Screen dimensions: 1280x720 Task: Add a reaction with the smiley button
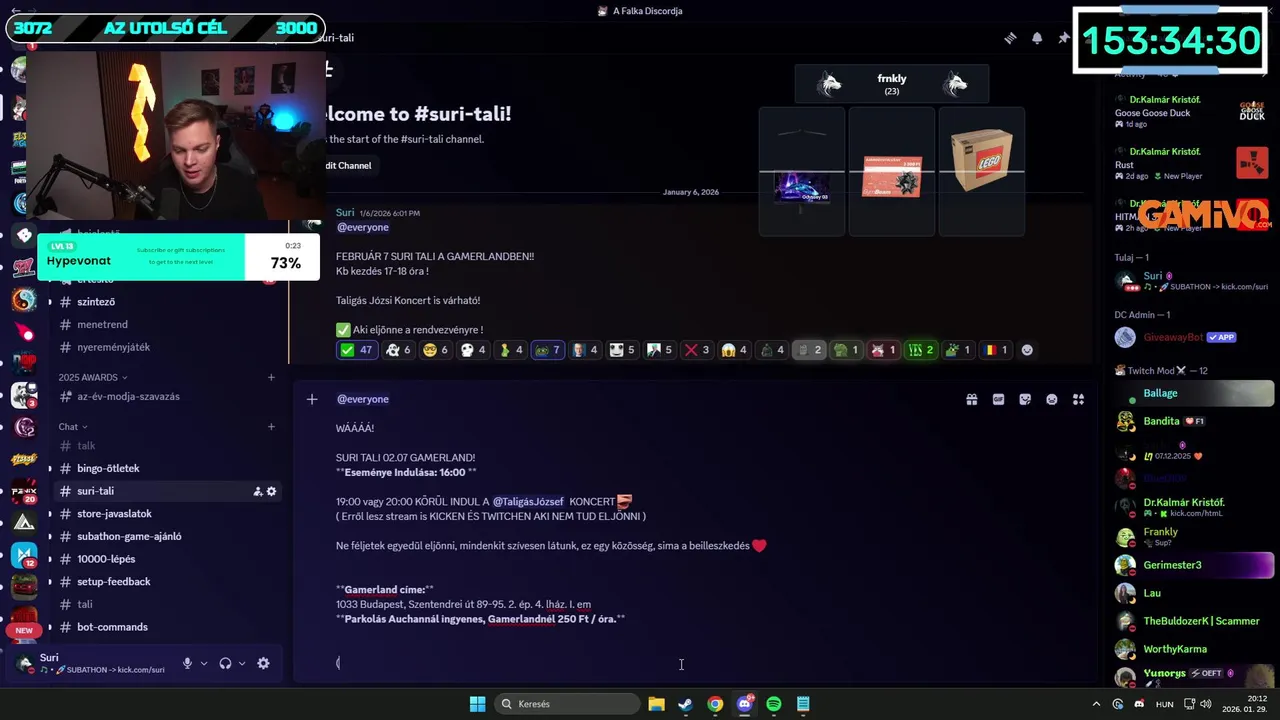coord(1027,350)
